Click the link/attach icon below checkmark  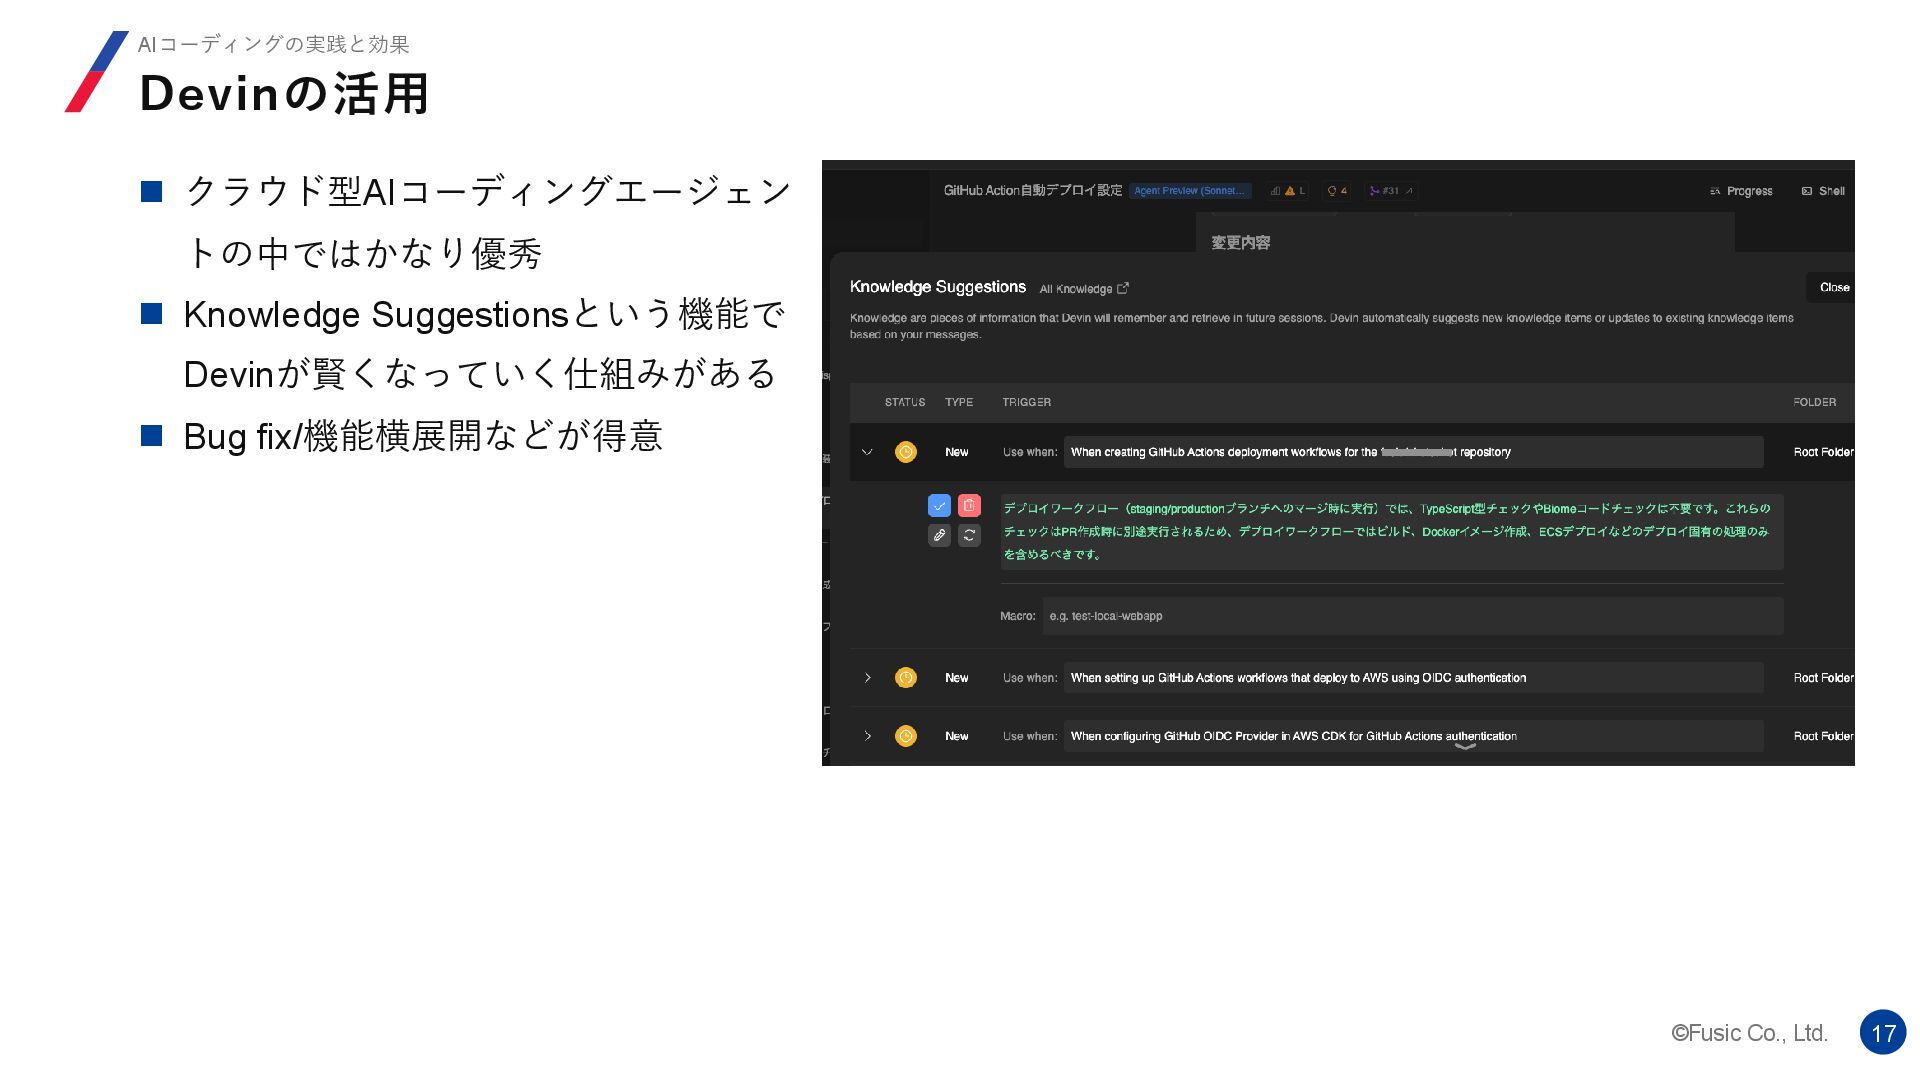coord(939,536)
